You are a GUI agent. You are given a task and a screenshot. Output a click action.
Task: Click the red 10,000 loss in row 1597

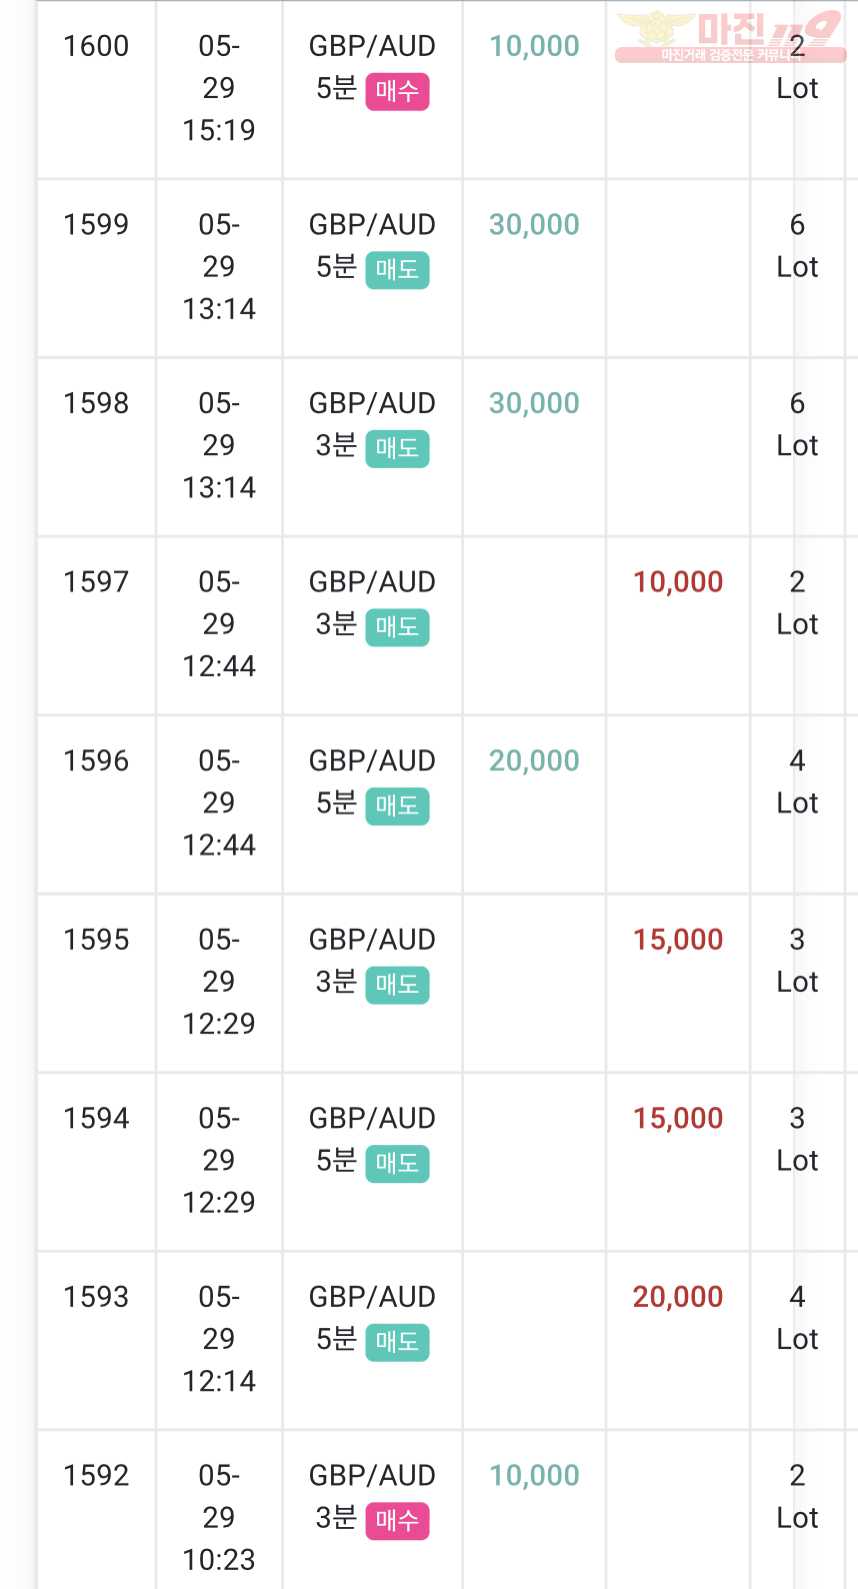[678, 582]
